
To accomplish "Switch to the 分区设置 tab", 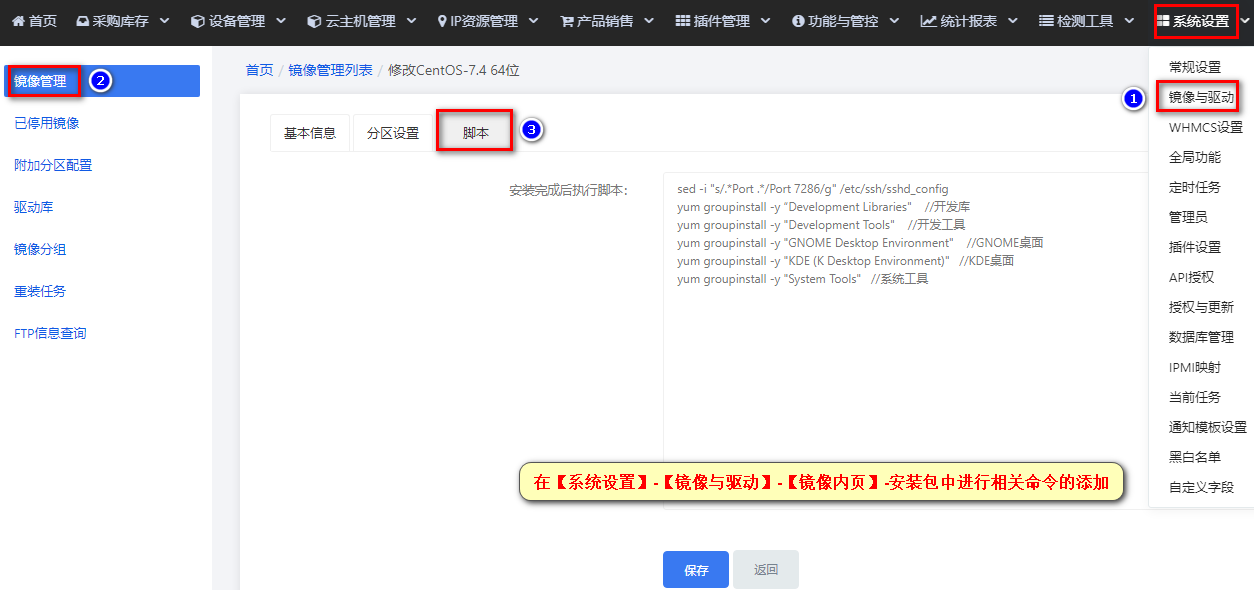I will point(393,133).
